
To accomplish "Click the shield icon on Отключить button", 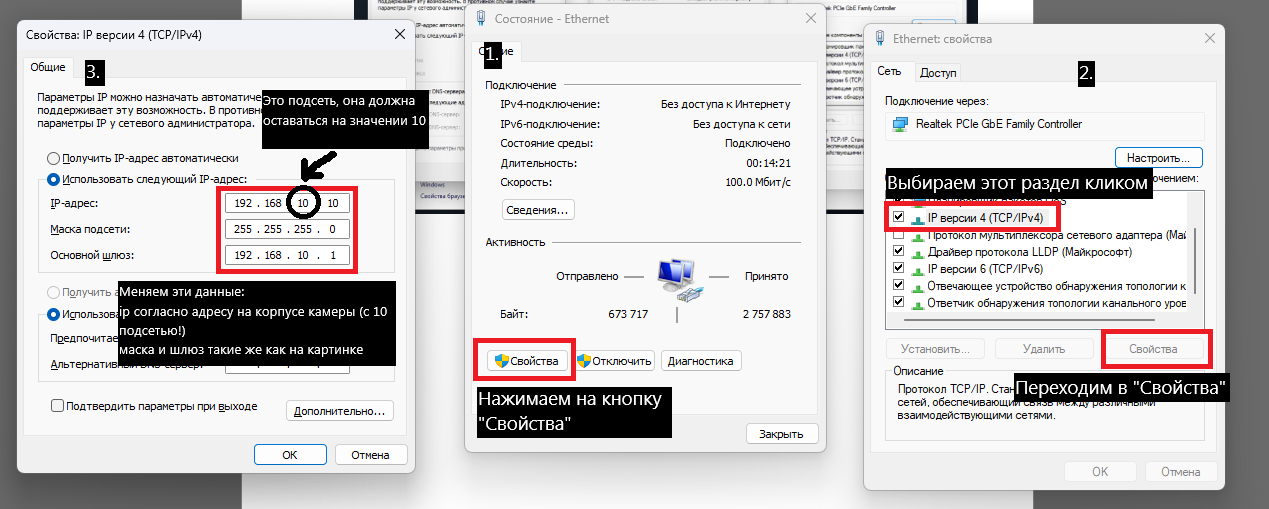I will [x=584, y=361].
